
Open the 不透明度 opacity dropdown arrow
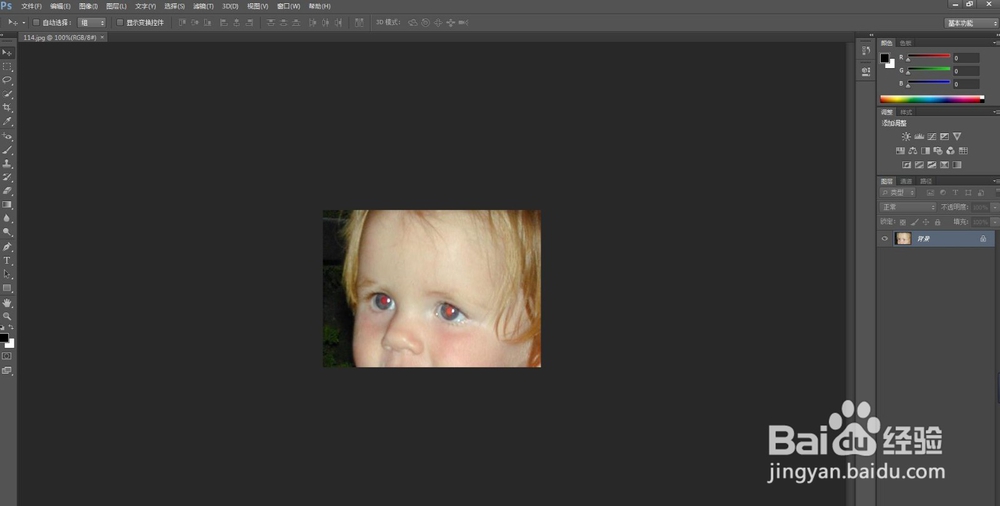click(x=994, y=207)
